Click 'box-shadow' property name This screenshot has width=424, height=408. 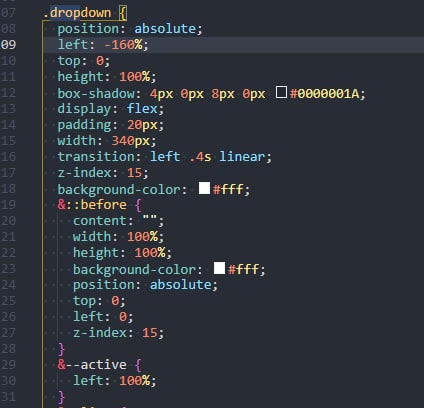coord(96,93)
